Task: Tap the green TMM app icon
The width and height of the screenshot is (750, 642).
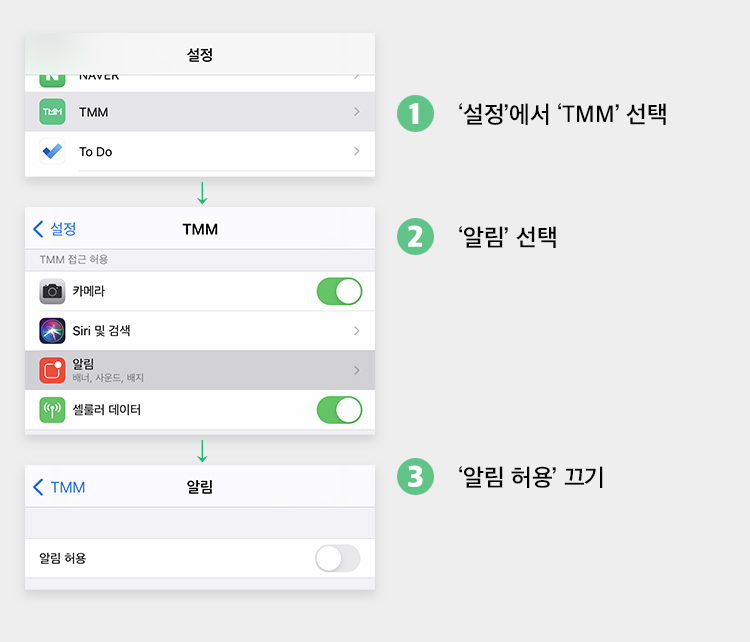Action: pos(52,111)
